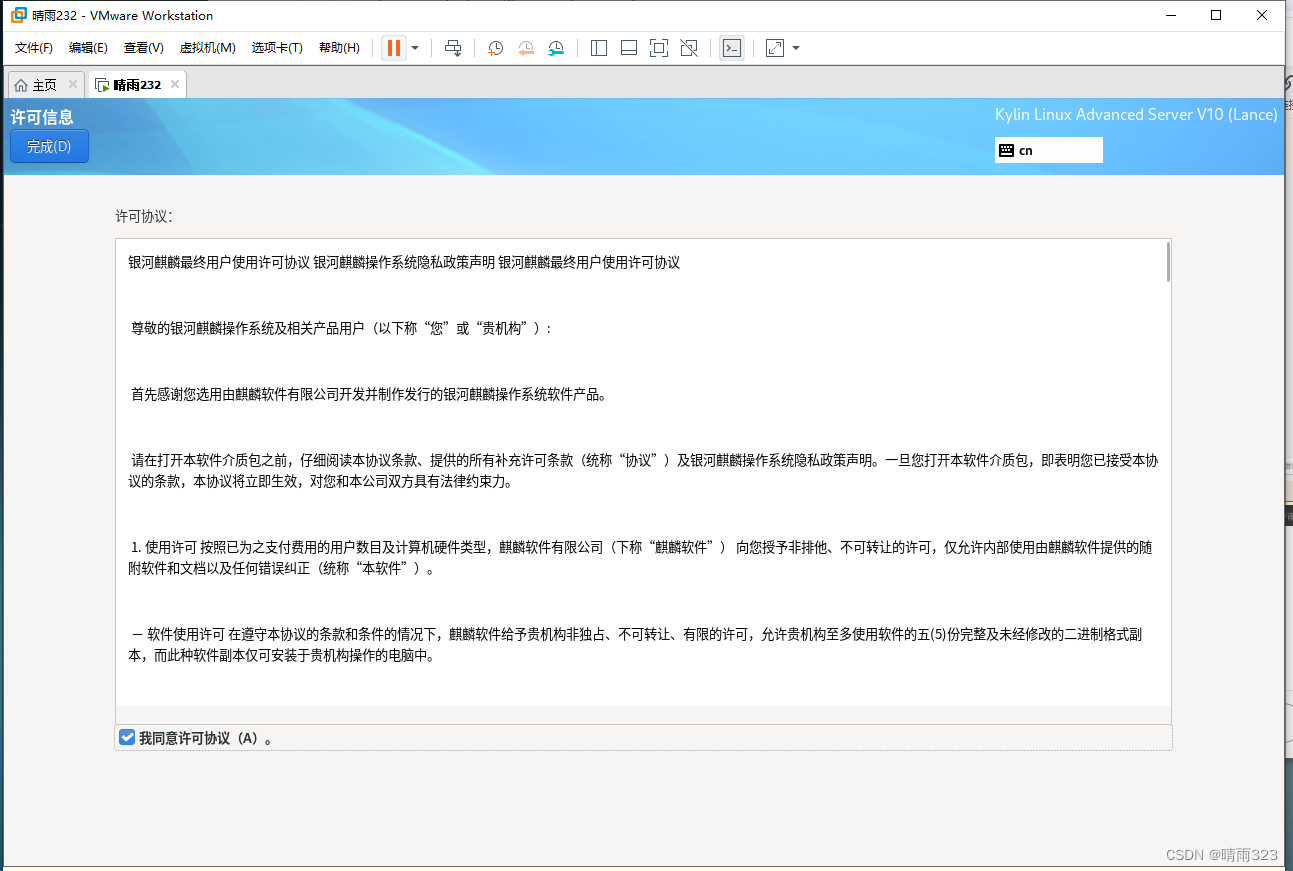Click the VMware Workstation title bar icon

pos(18,15)
